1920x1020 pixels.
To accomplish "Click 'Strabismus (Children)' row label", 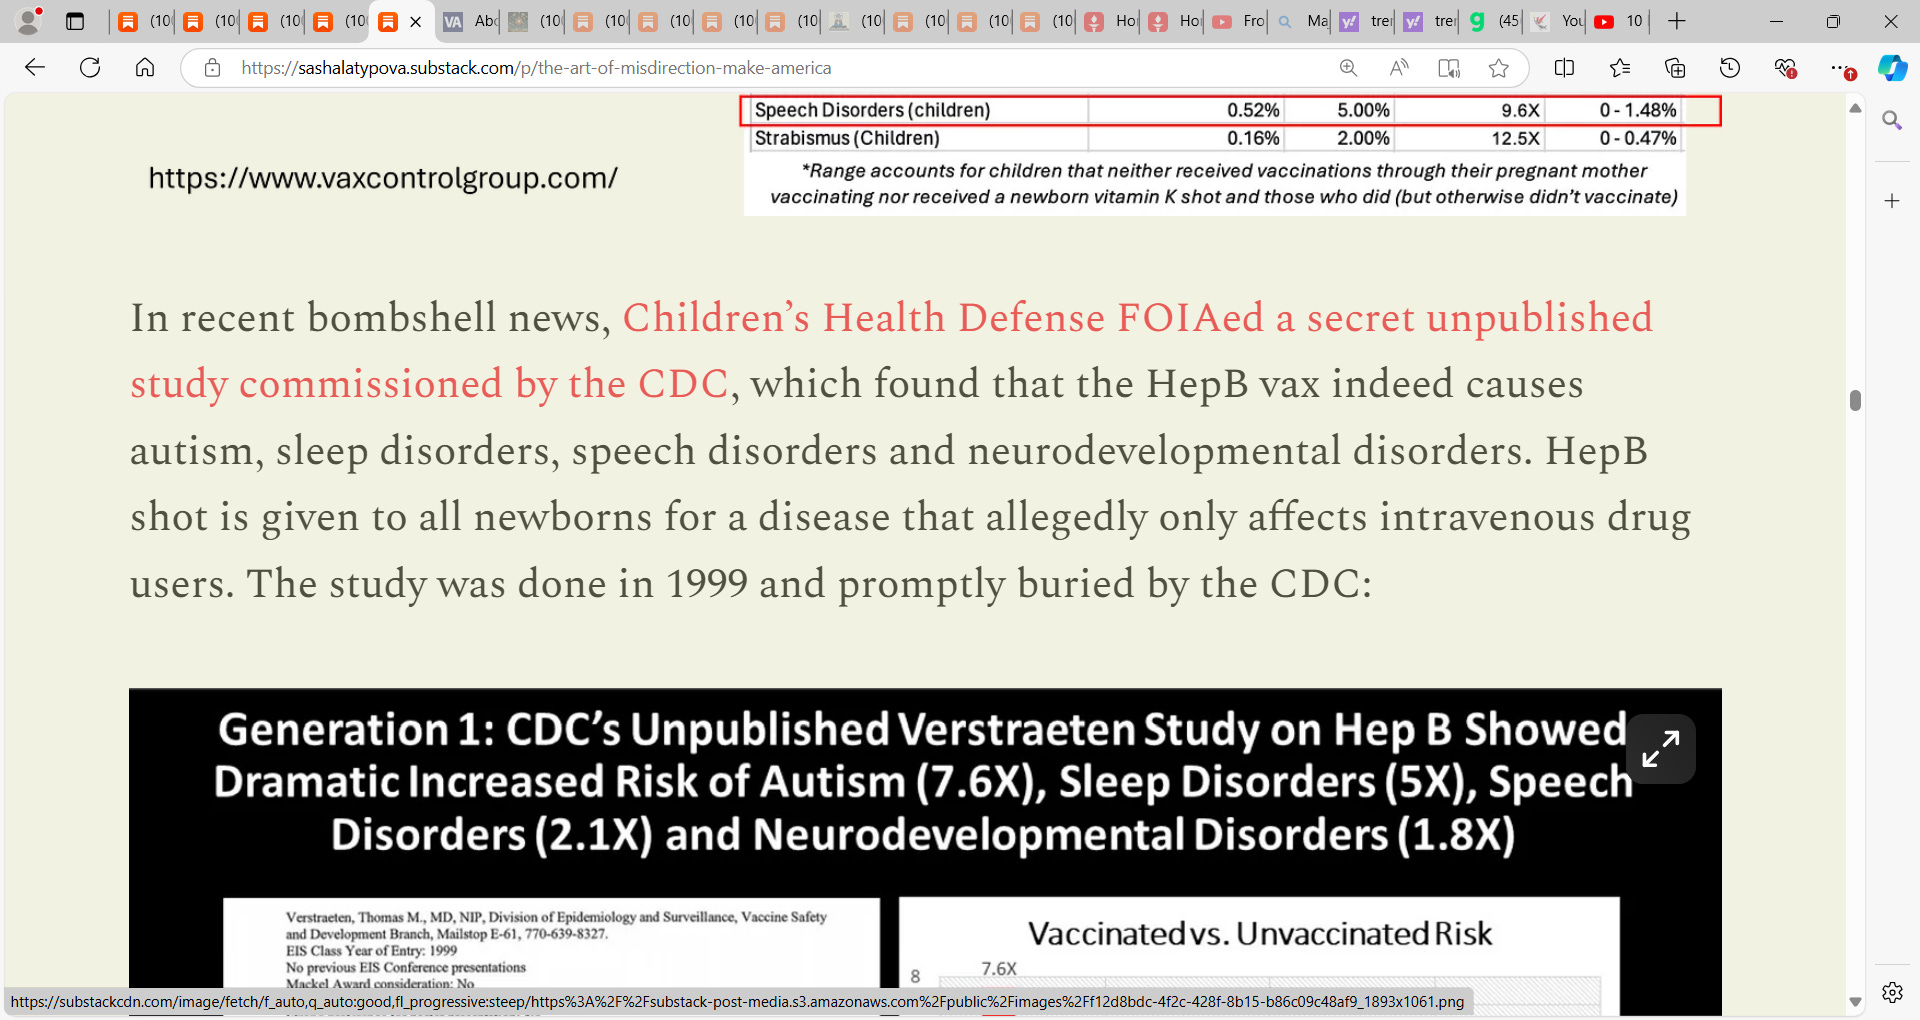I will coord(847,138).
